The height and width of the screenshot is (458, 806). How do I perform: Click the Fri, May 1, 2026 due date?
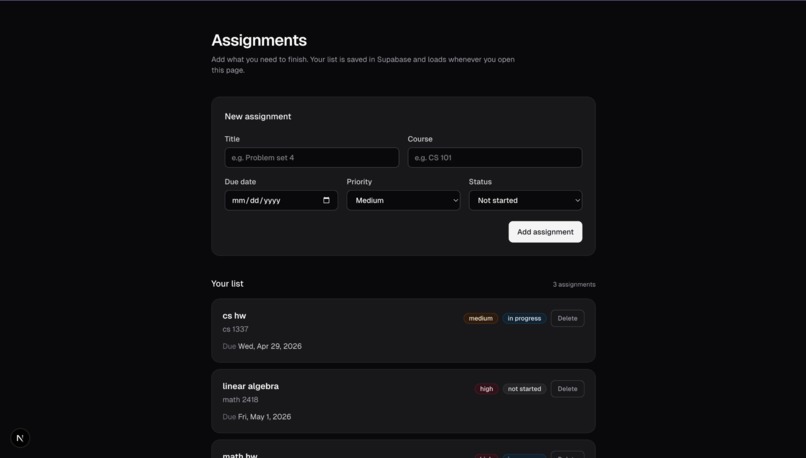click(264, 416)
